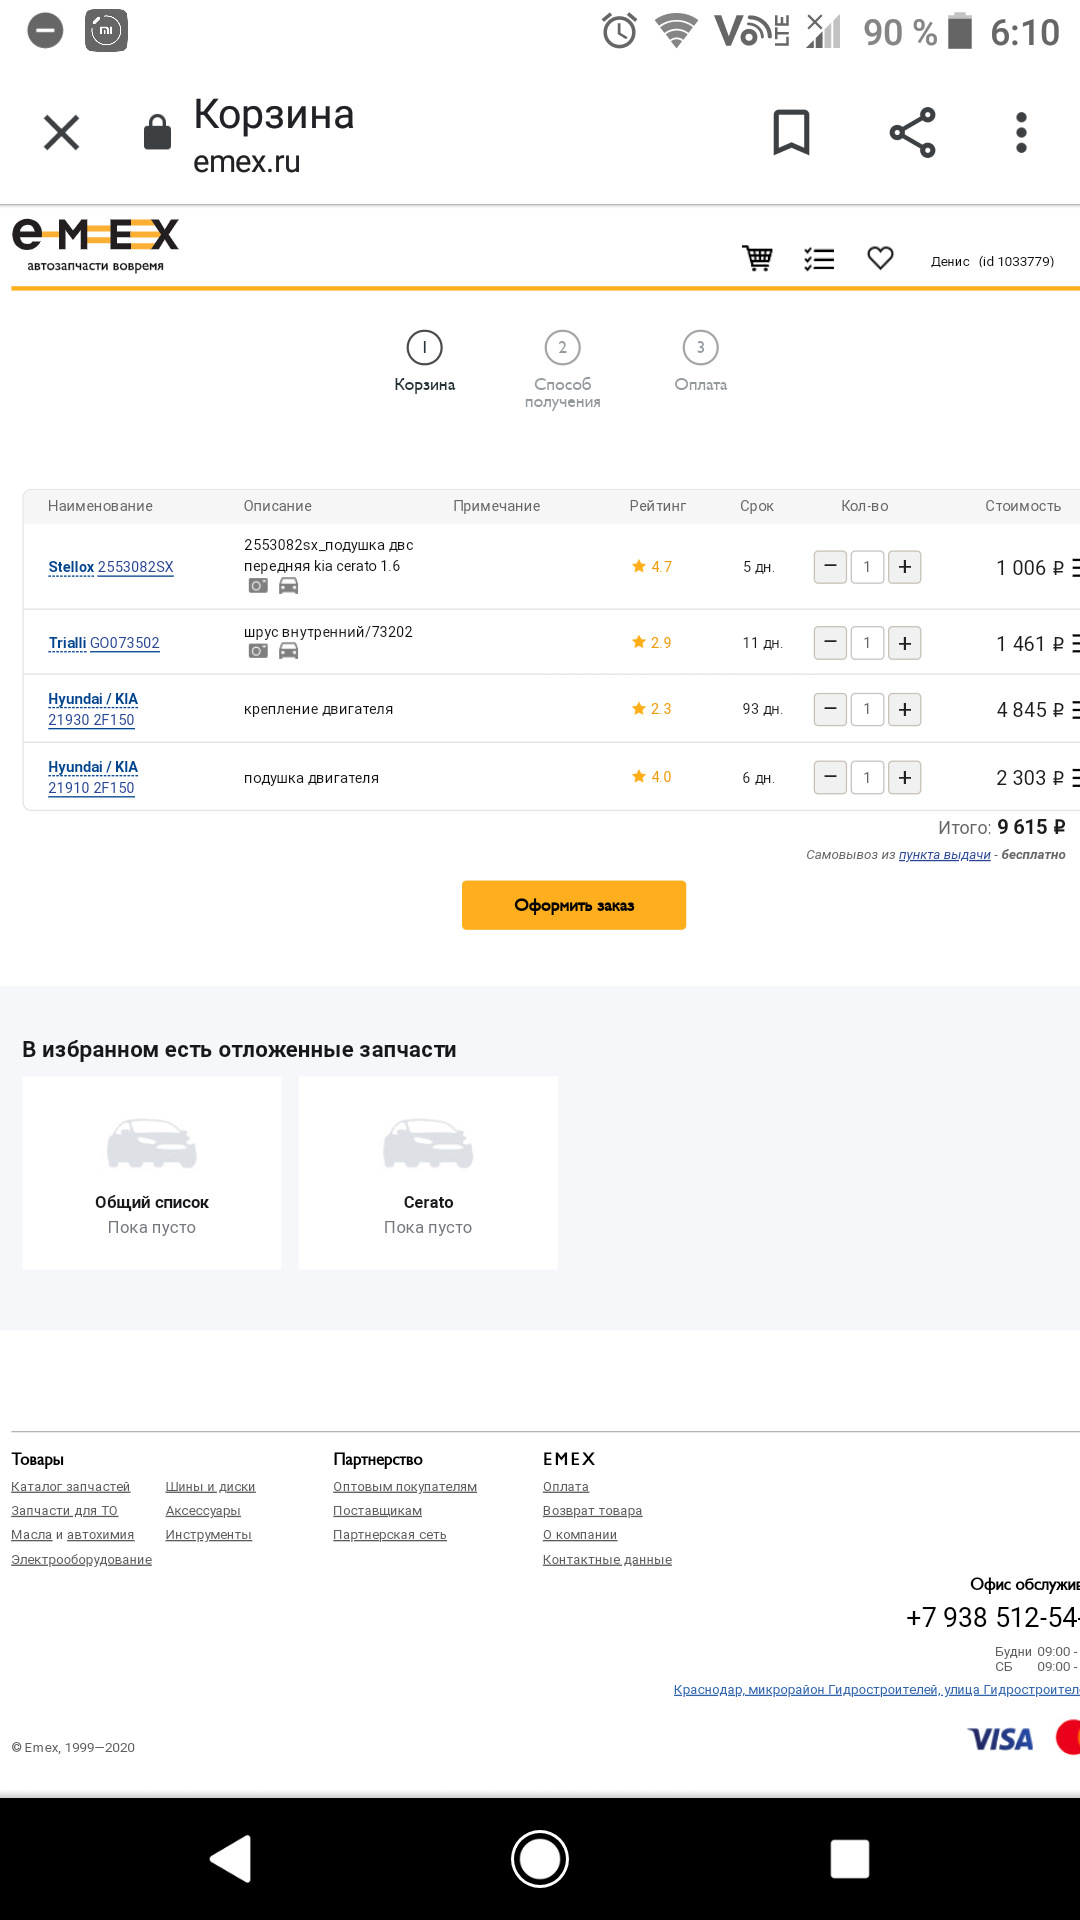Open Аксессуары footer link

[x=203, y=1511]
